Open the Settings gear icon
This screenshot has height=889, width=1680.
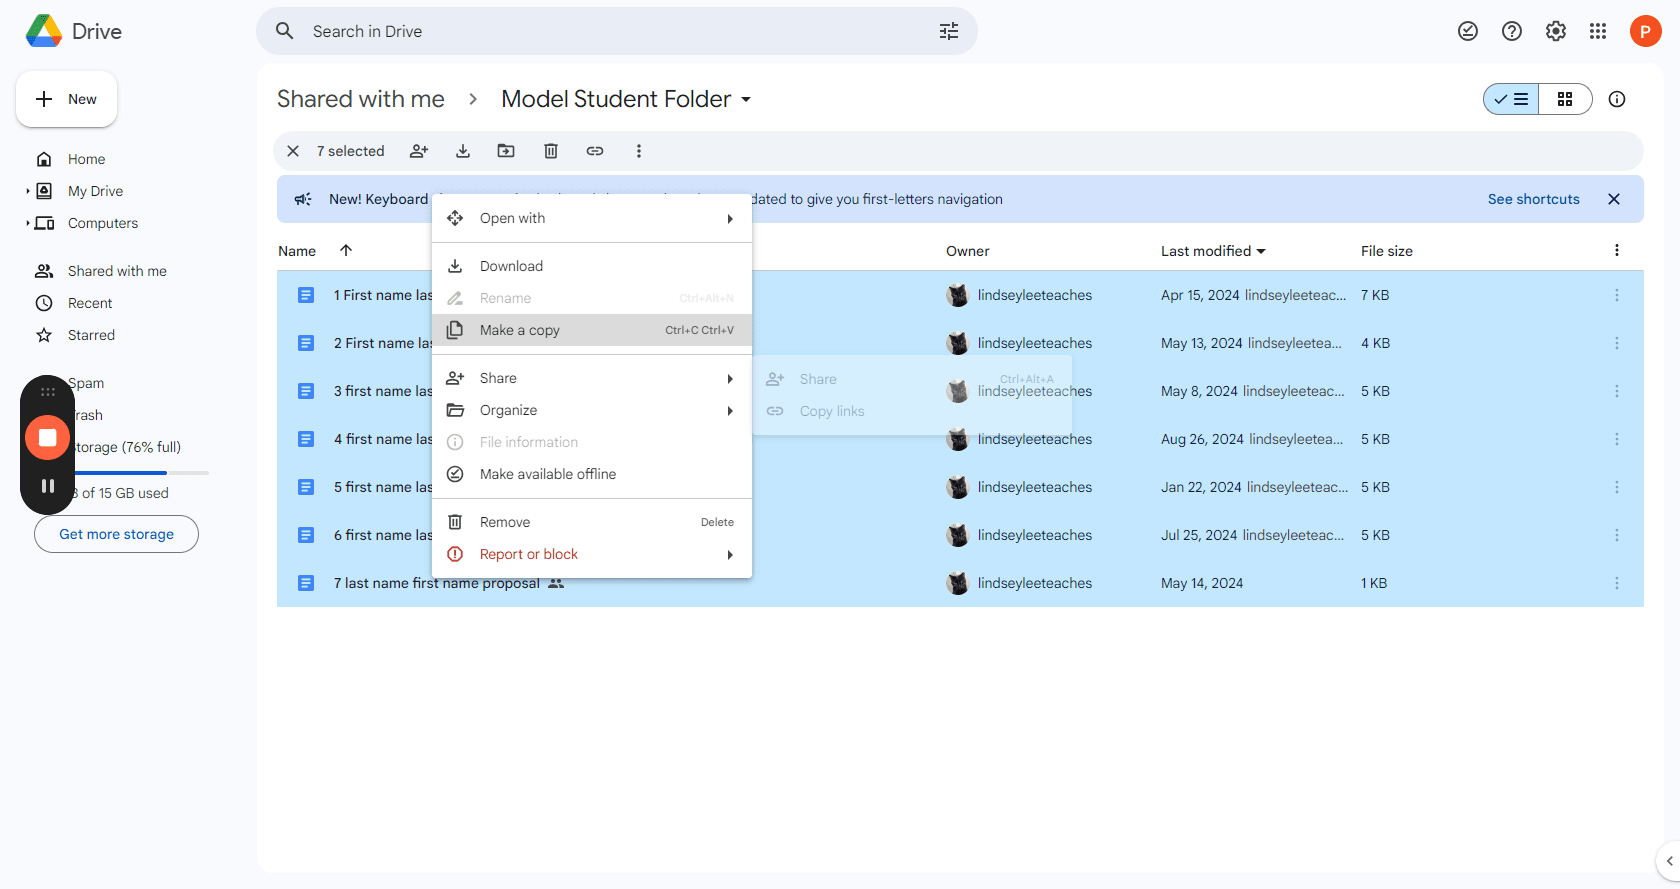1556,31
